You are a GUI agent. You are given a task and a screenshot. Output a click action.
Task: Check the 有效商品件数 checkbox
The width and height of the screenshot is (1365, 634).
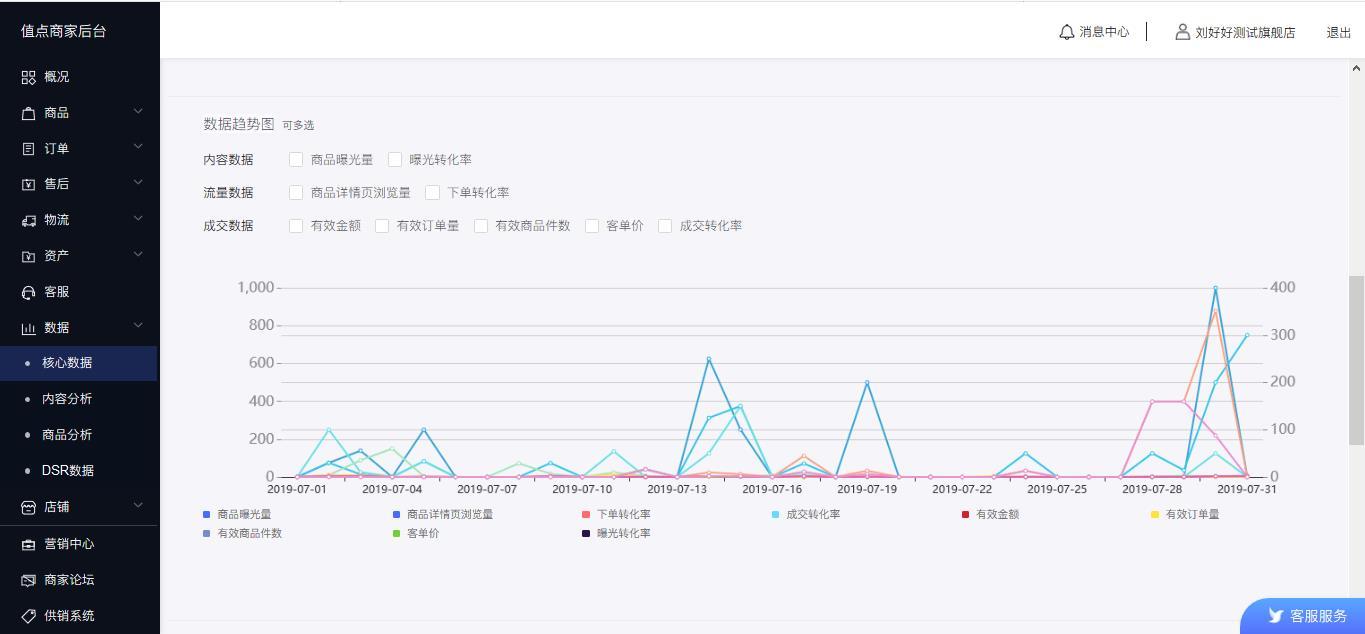coord(481,225)
